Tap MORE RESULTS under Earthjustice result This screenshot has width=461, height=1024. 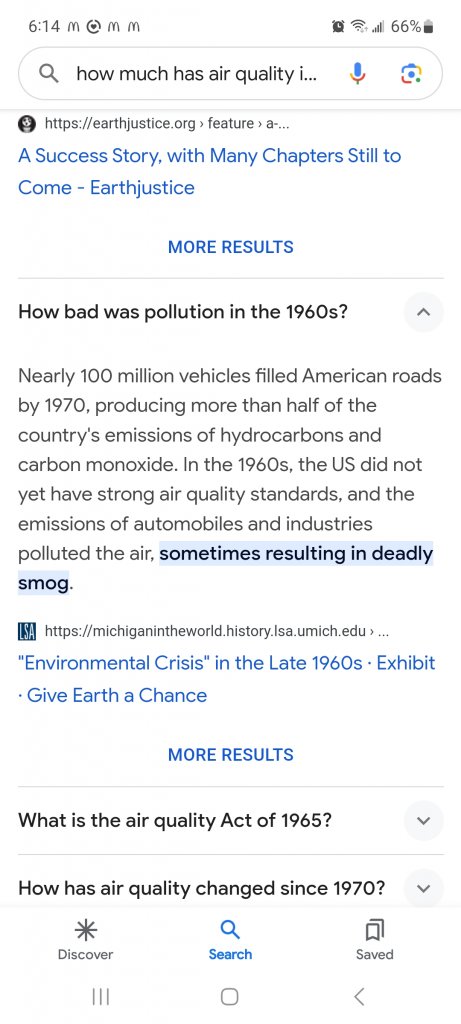point(230,247)
